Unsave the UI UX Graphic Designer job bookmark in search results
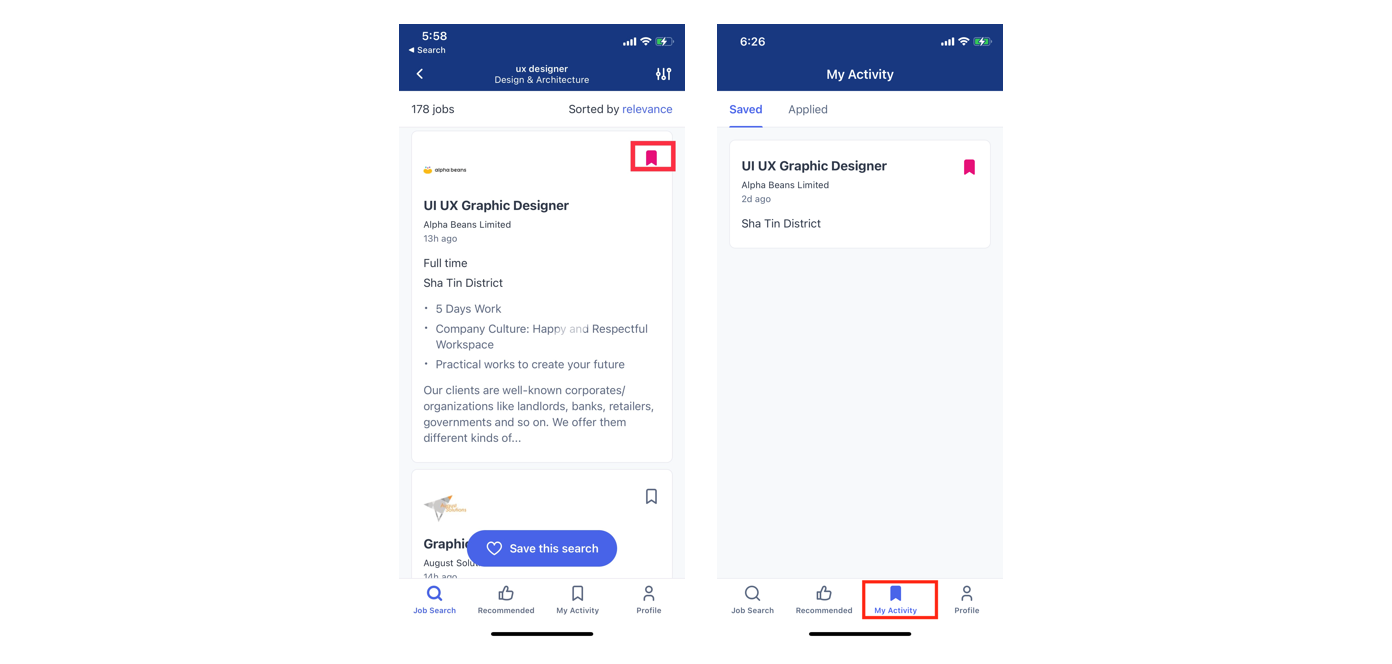 pyautogui.click(x=652, y=157)
